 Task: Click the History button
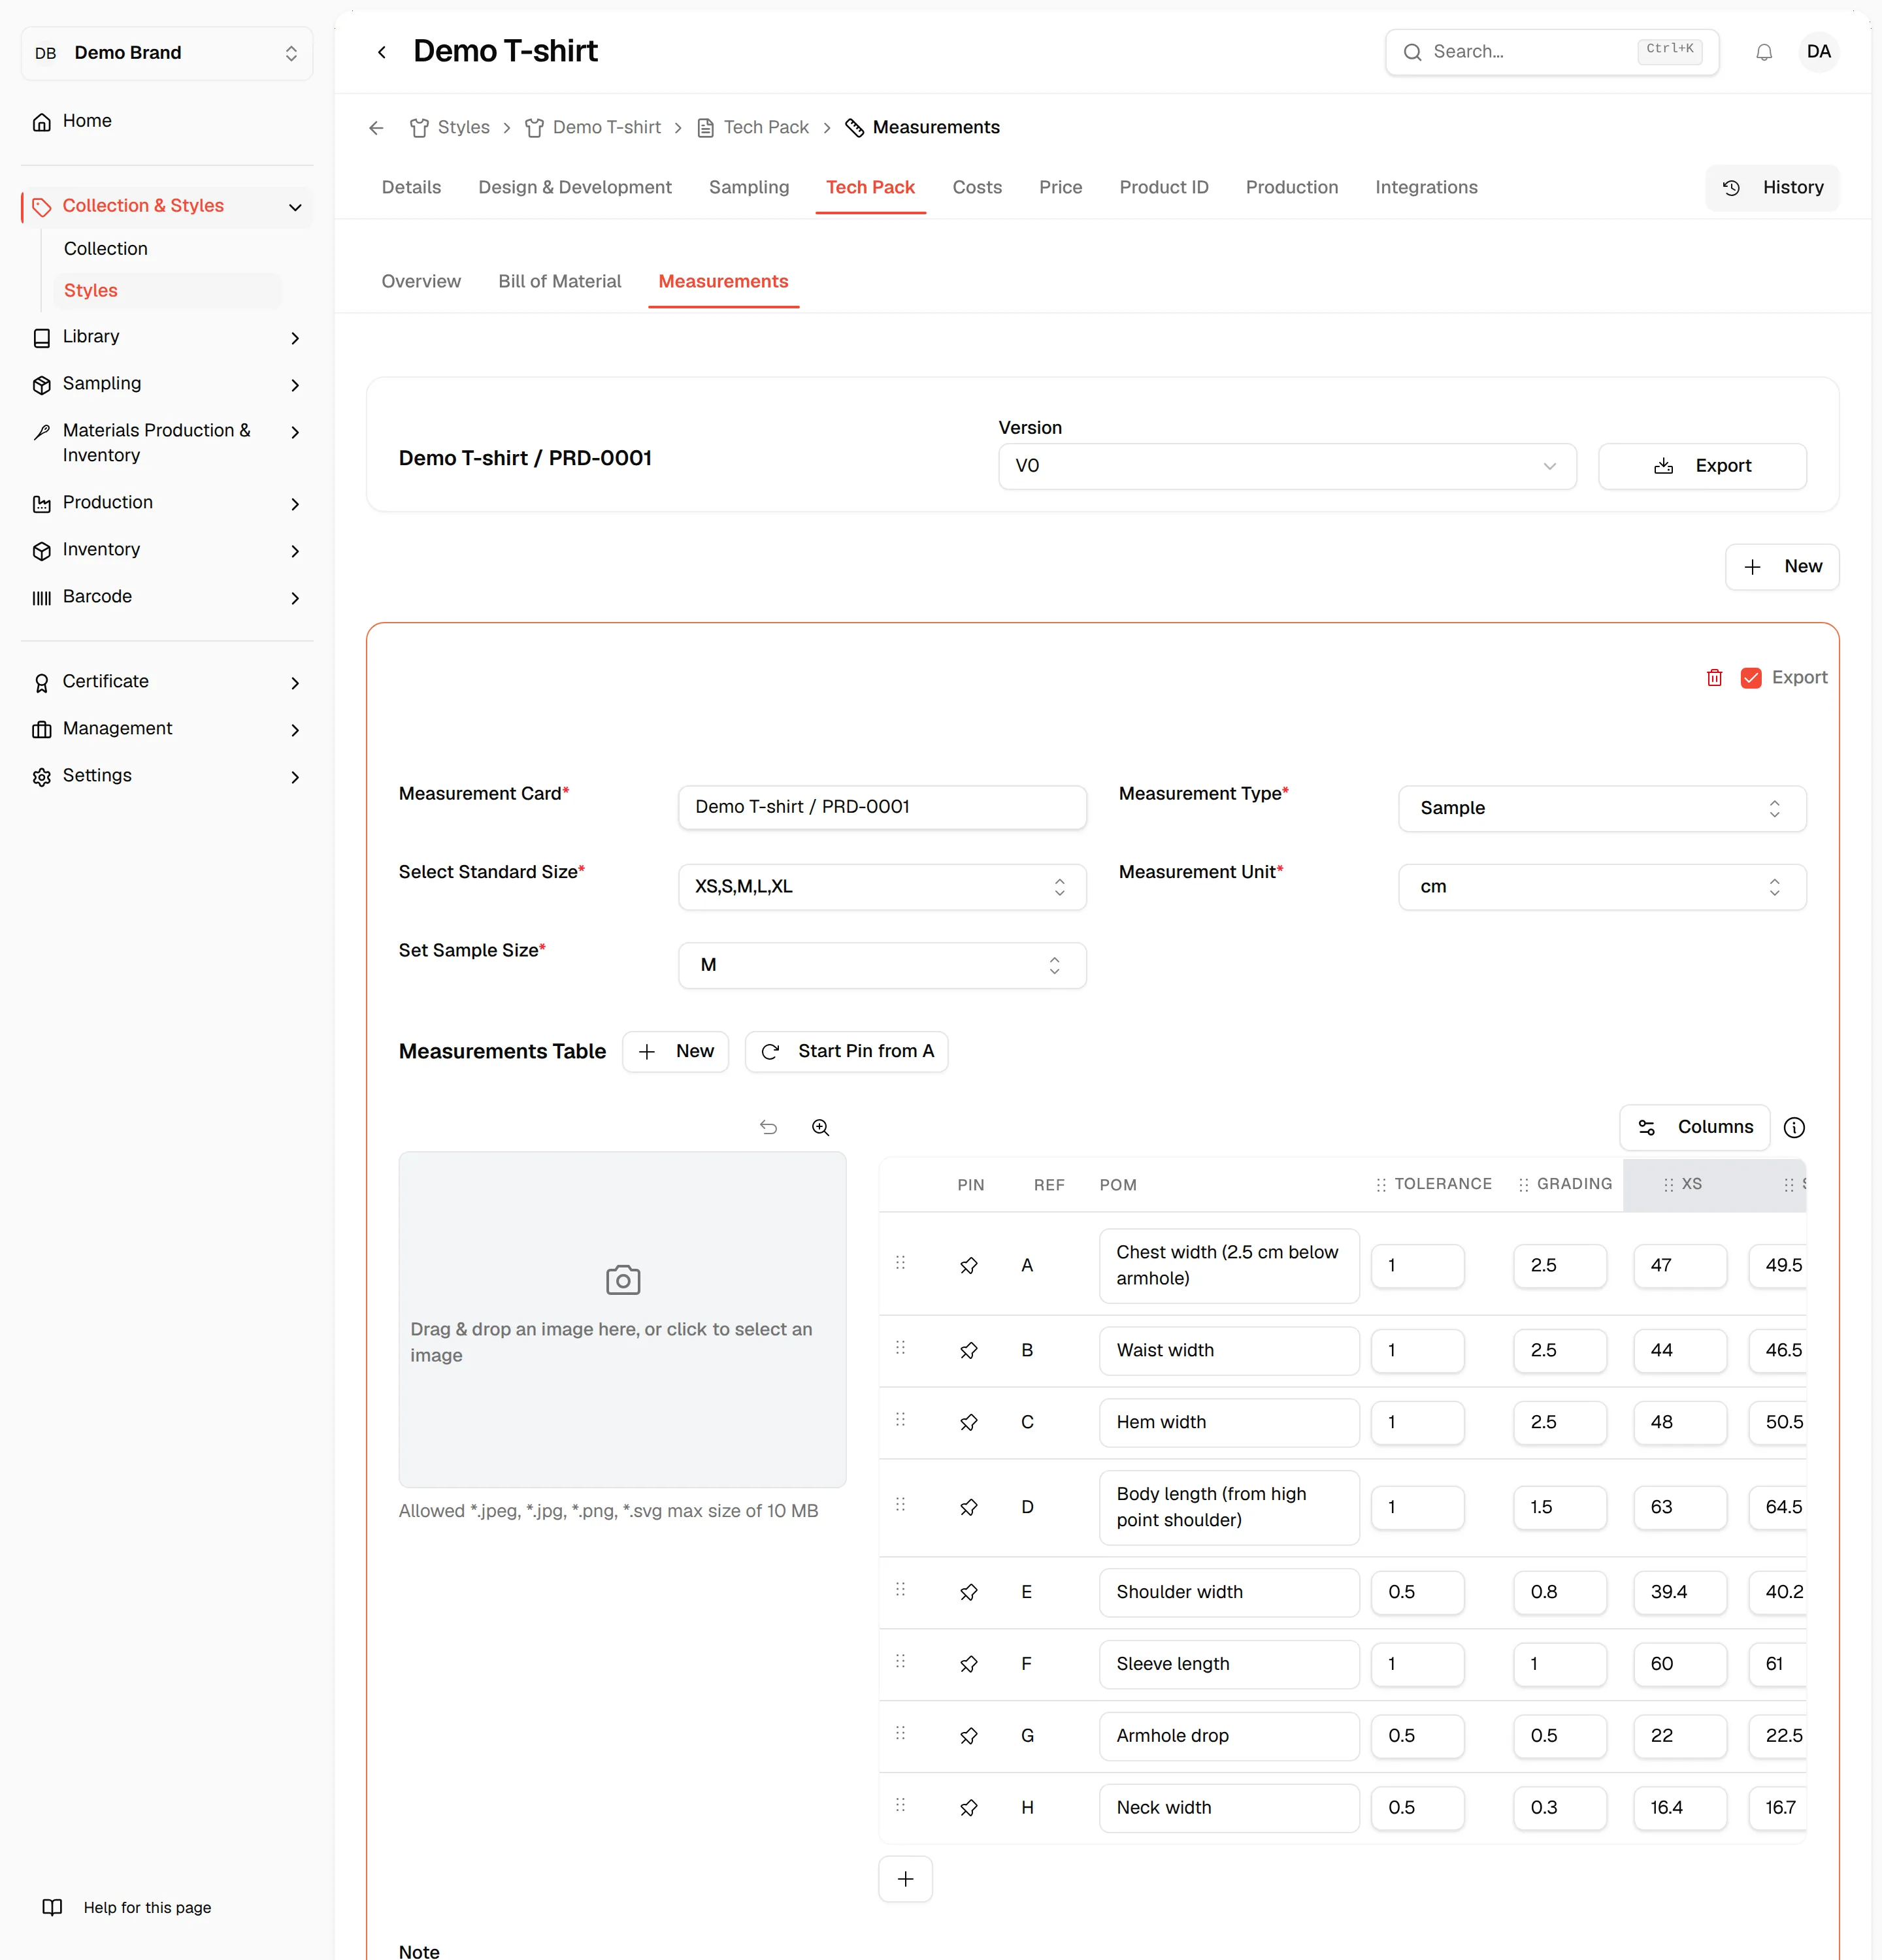point(1772,187)
